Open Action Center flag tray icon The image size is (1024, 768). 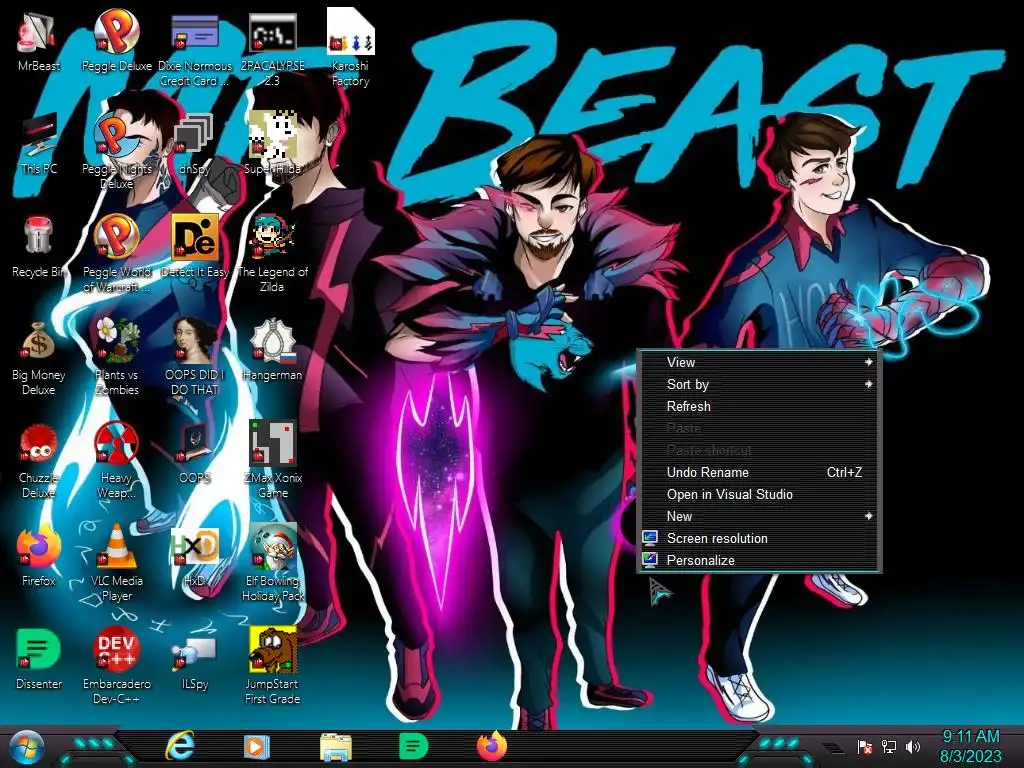coord(865,747)
